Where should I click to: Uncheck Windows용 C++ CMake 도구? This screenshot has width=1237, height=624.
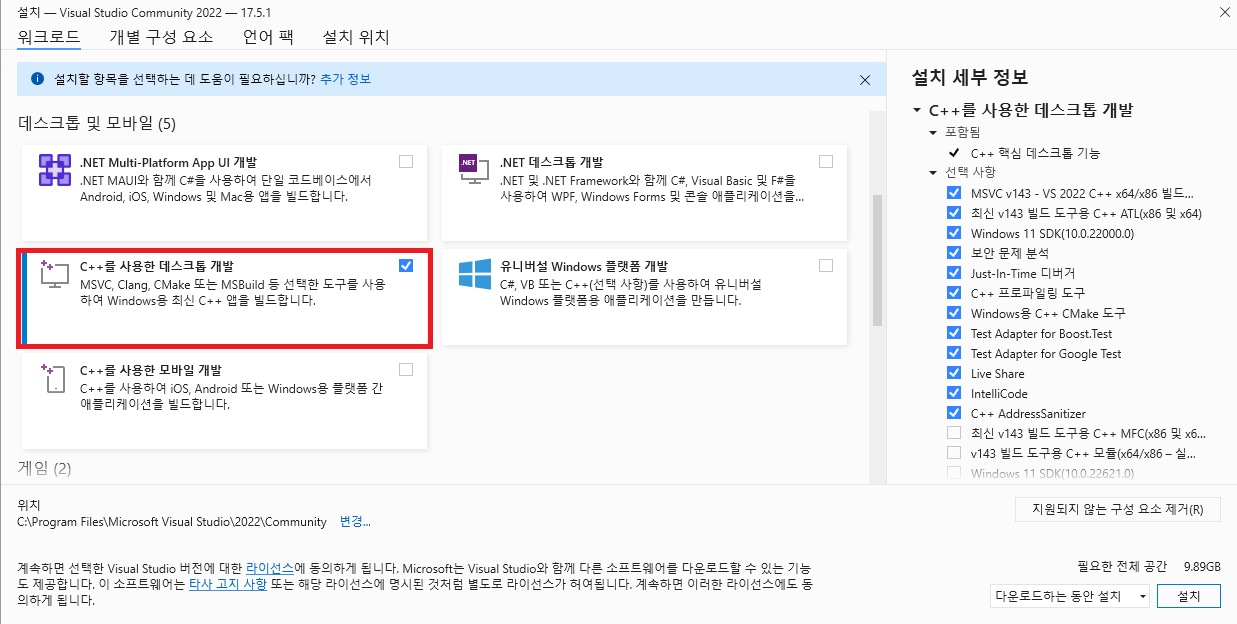(x=954, y=313)
